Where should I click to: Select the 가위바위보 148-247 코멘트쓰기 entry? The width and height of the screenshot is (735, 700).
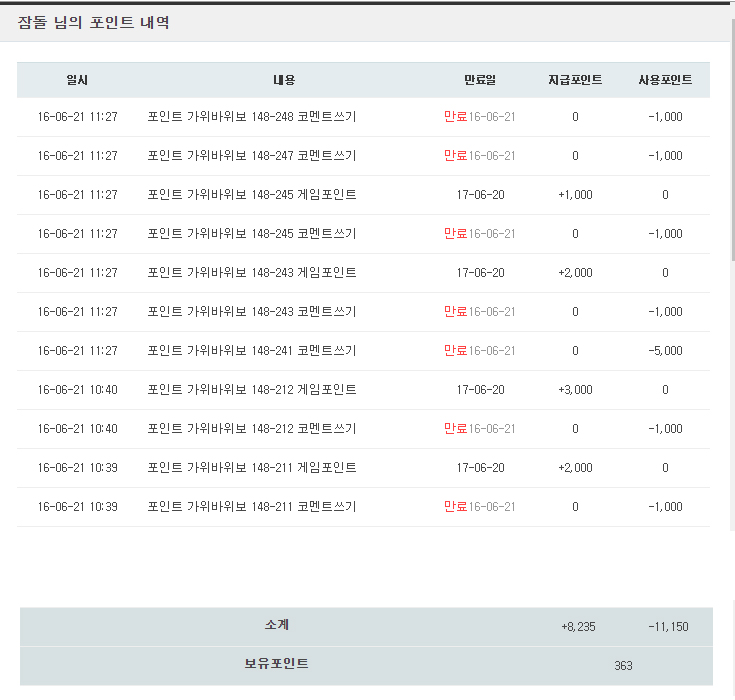[x=251, y=156]
